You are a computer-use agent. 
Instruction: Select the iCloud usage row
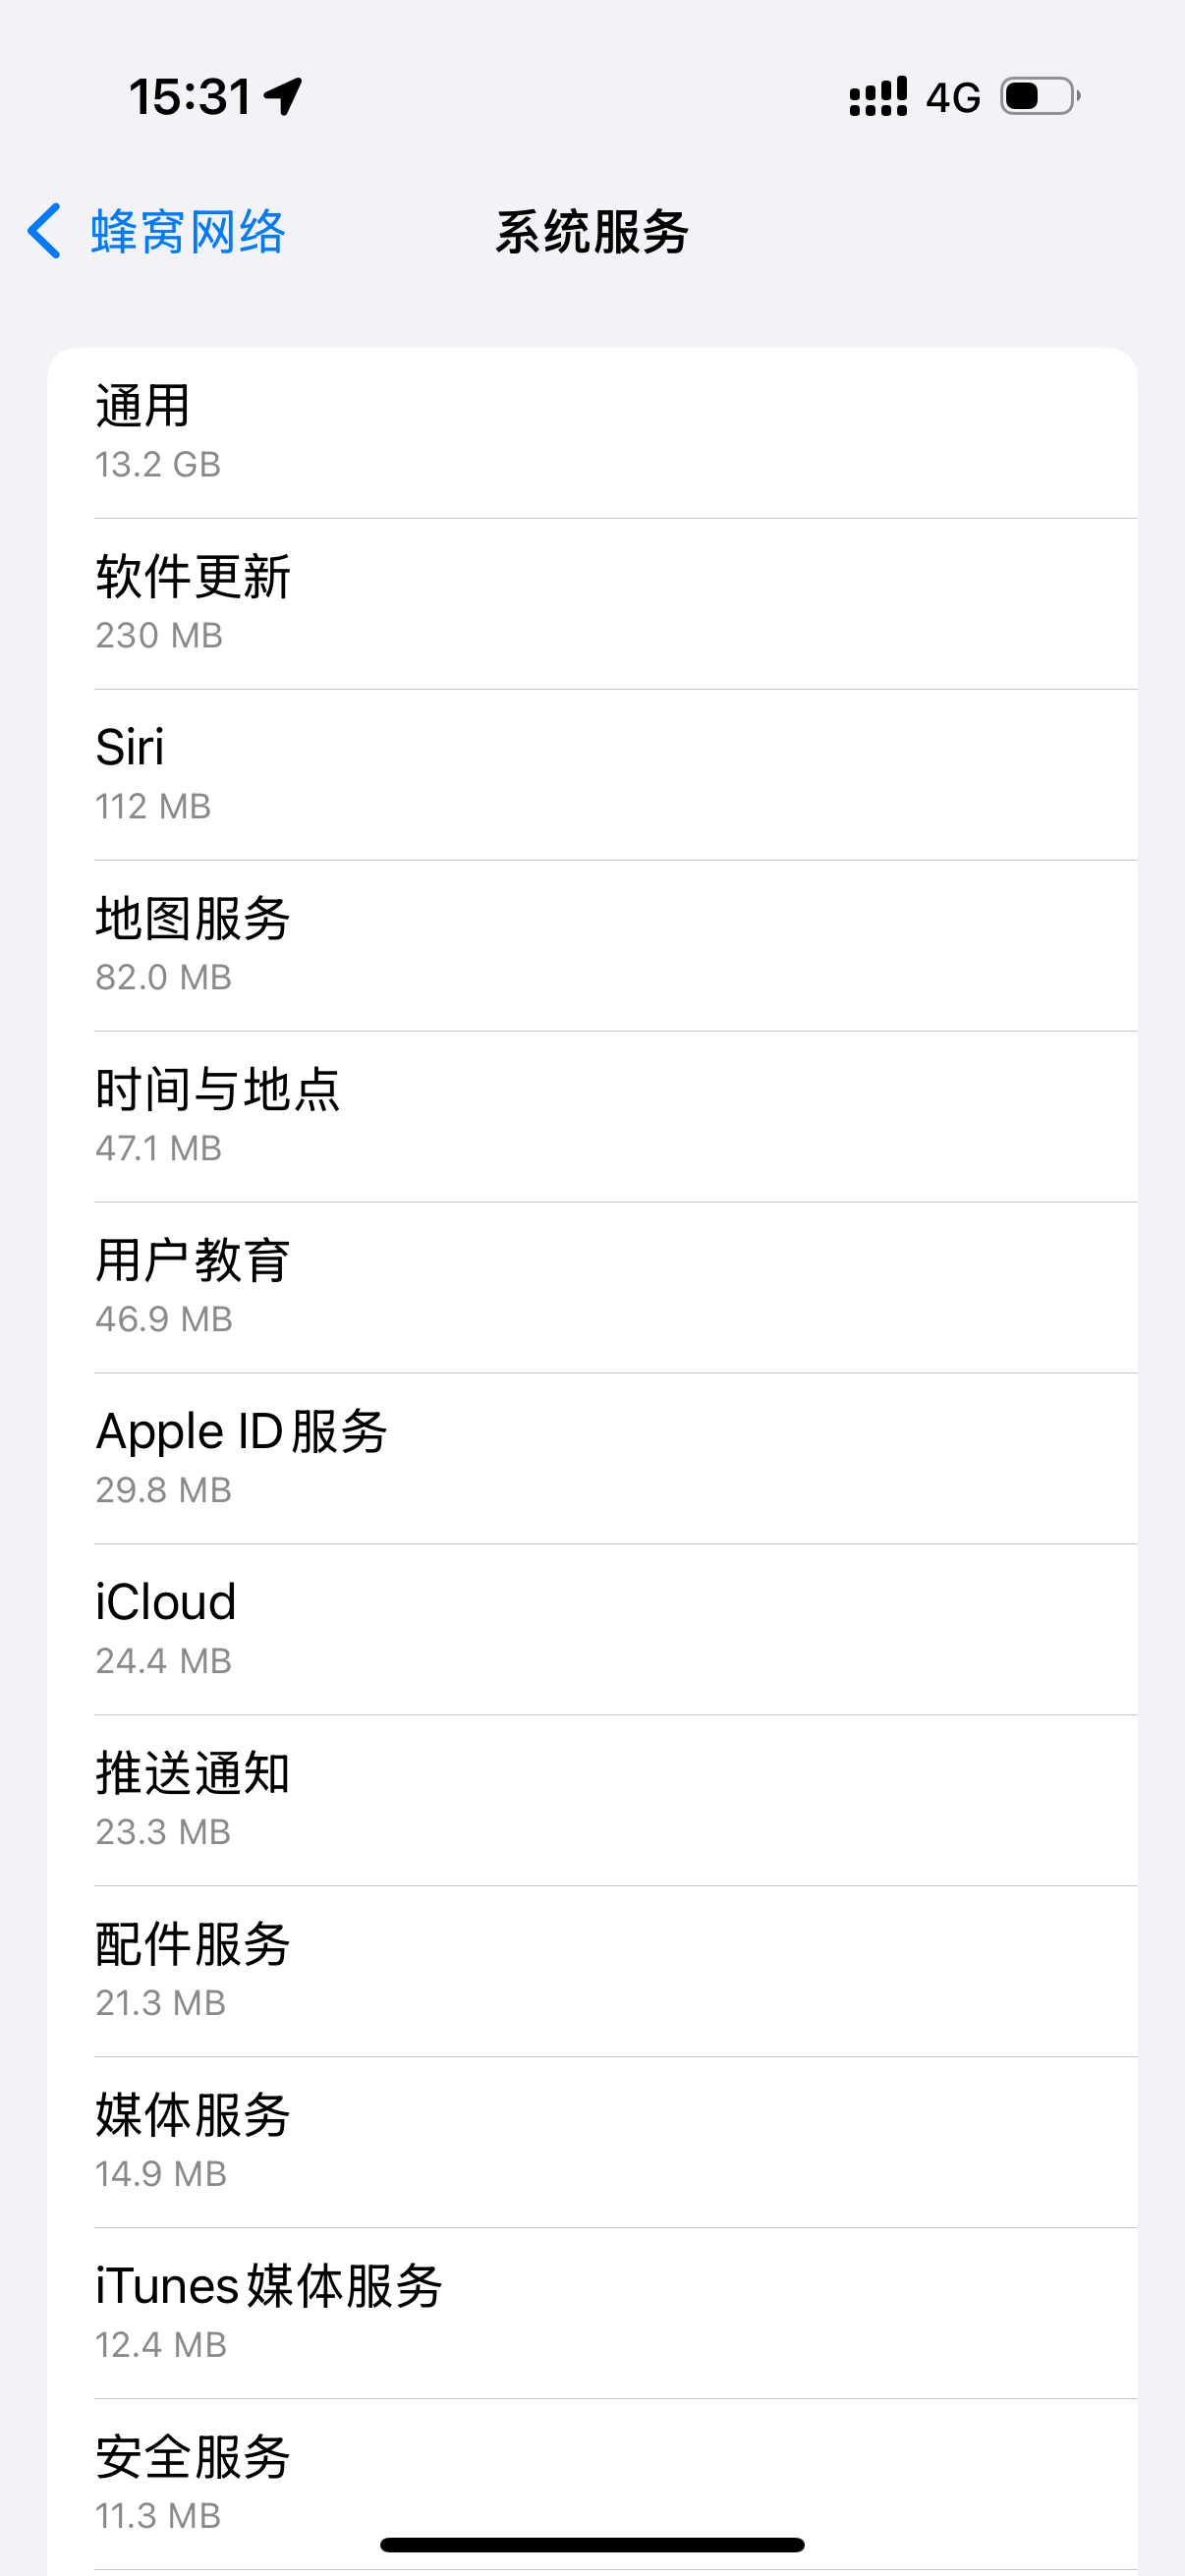(592, 1630)
